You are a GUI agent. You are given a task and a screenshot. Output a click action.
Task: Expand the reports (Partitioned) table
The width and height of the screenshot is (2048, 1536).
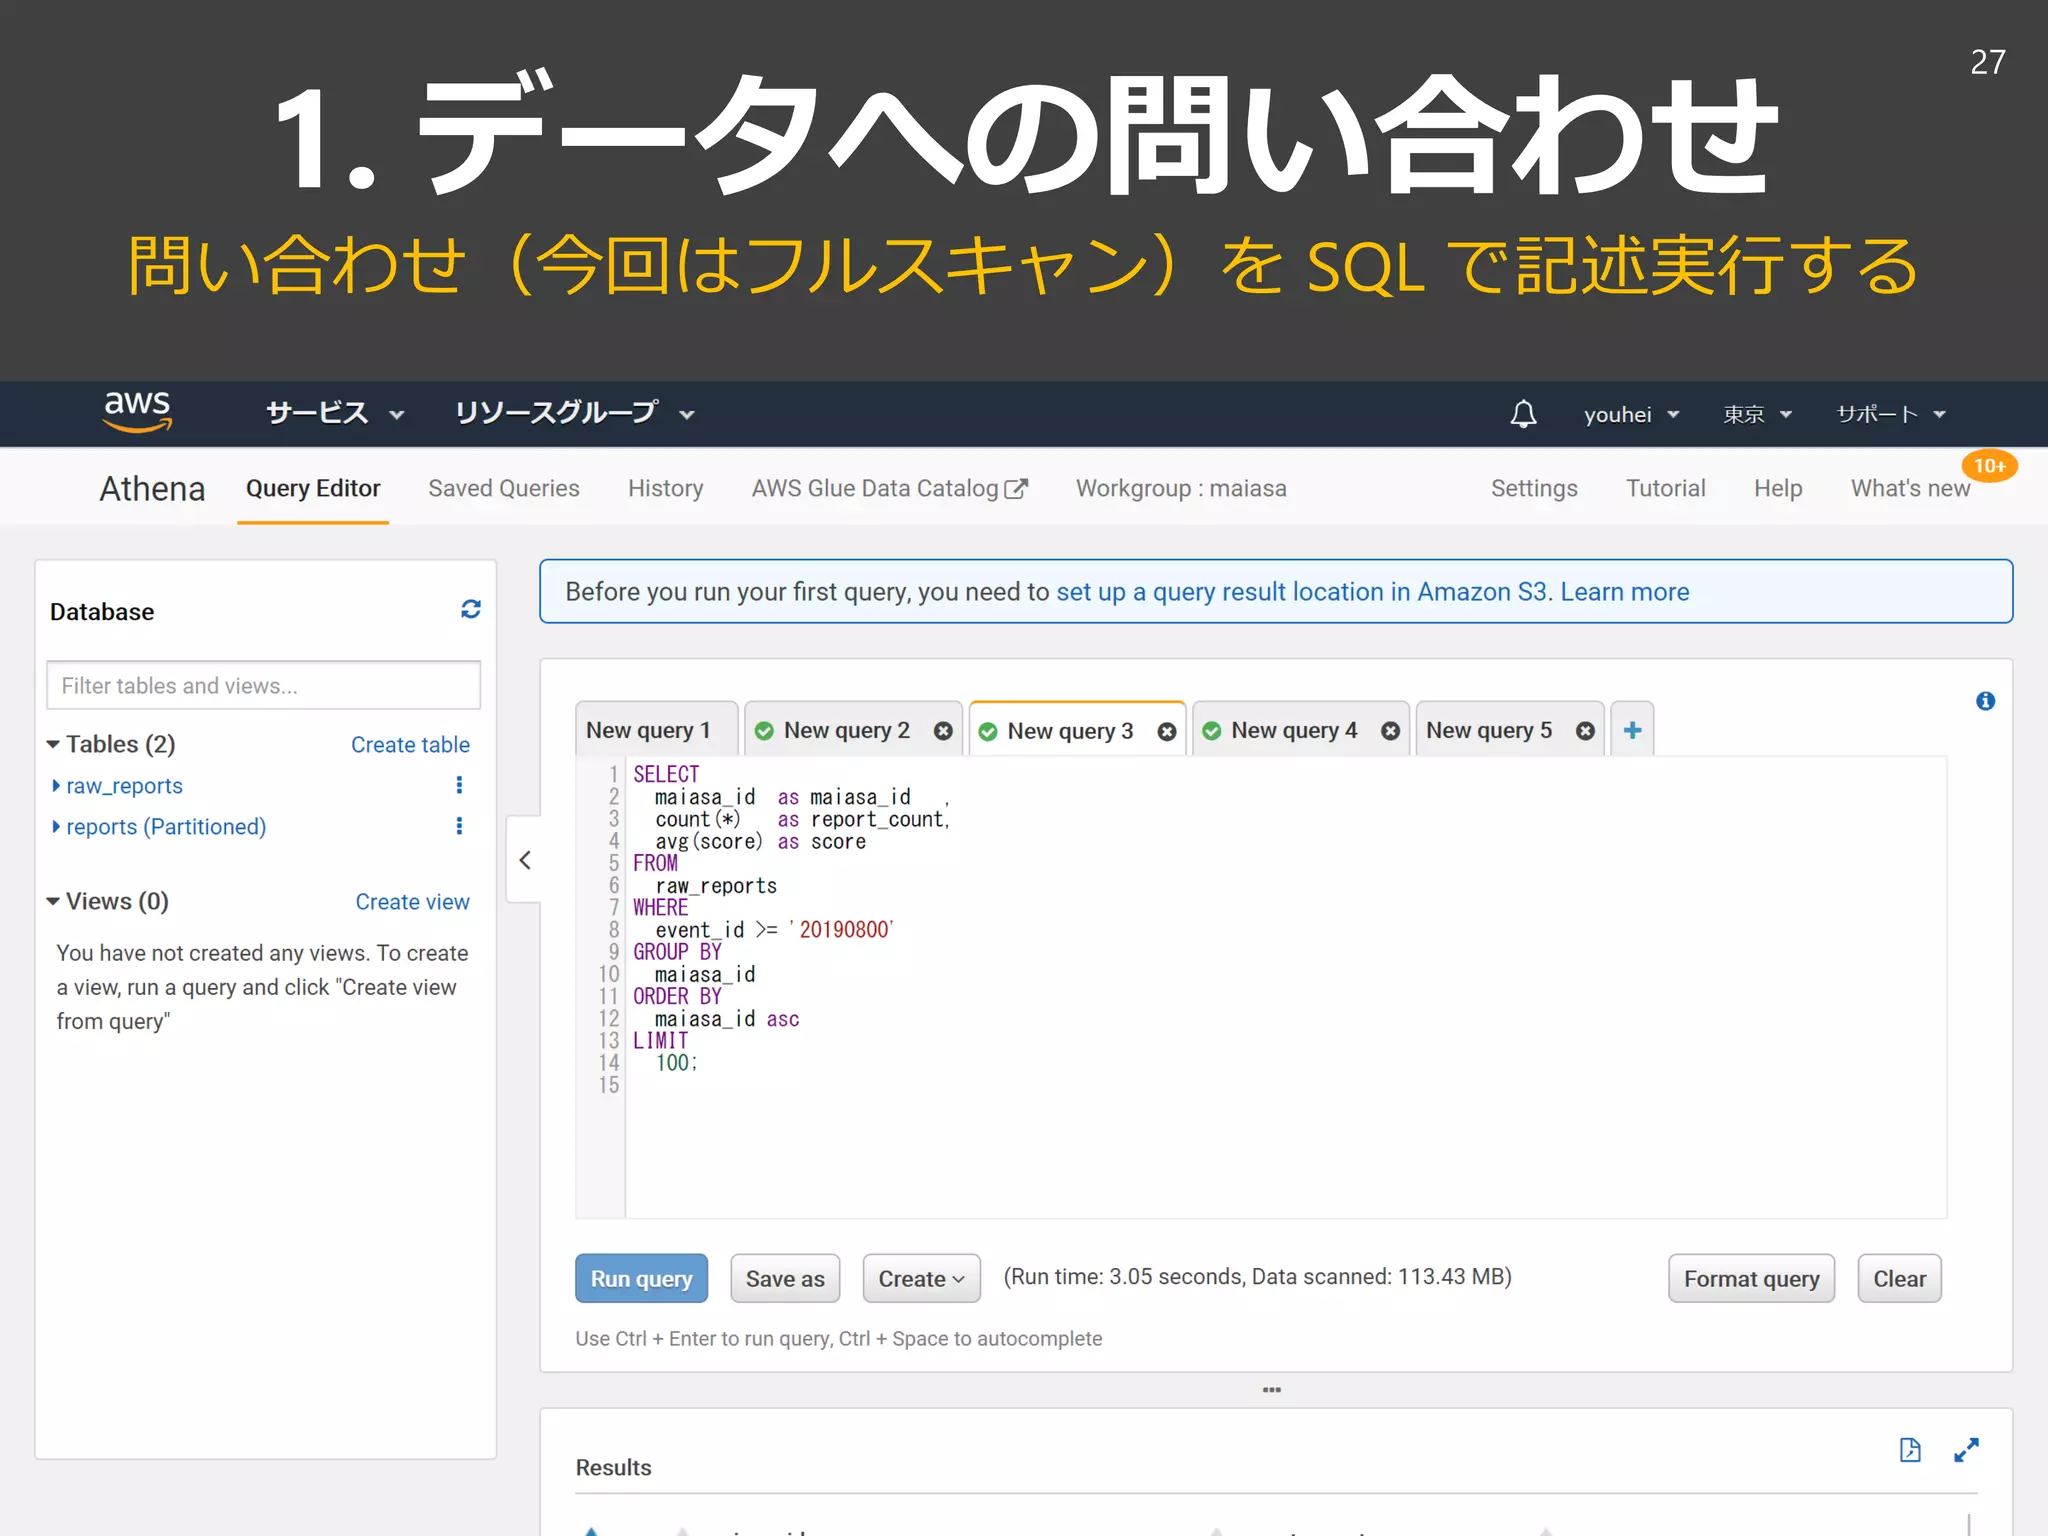pos(56,827)
